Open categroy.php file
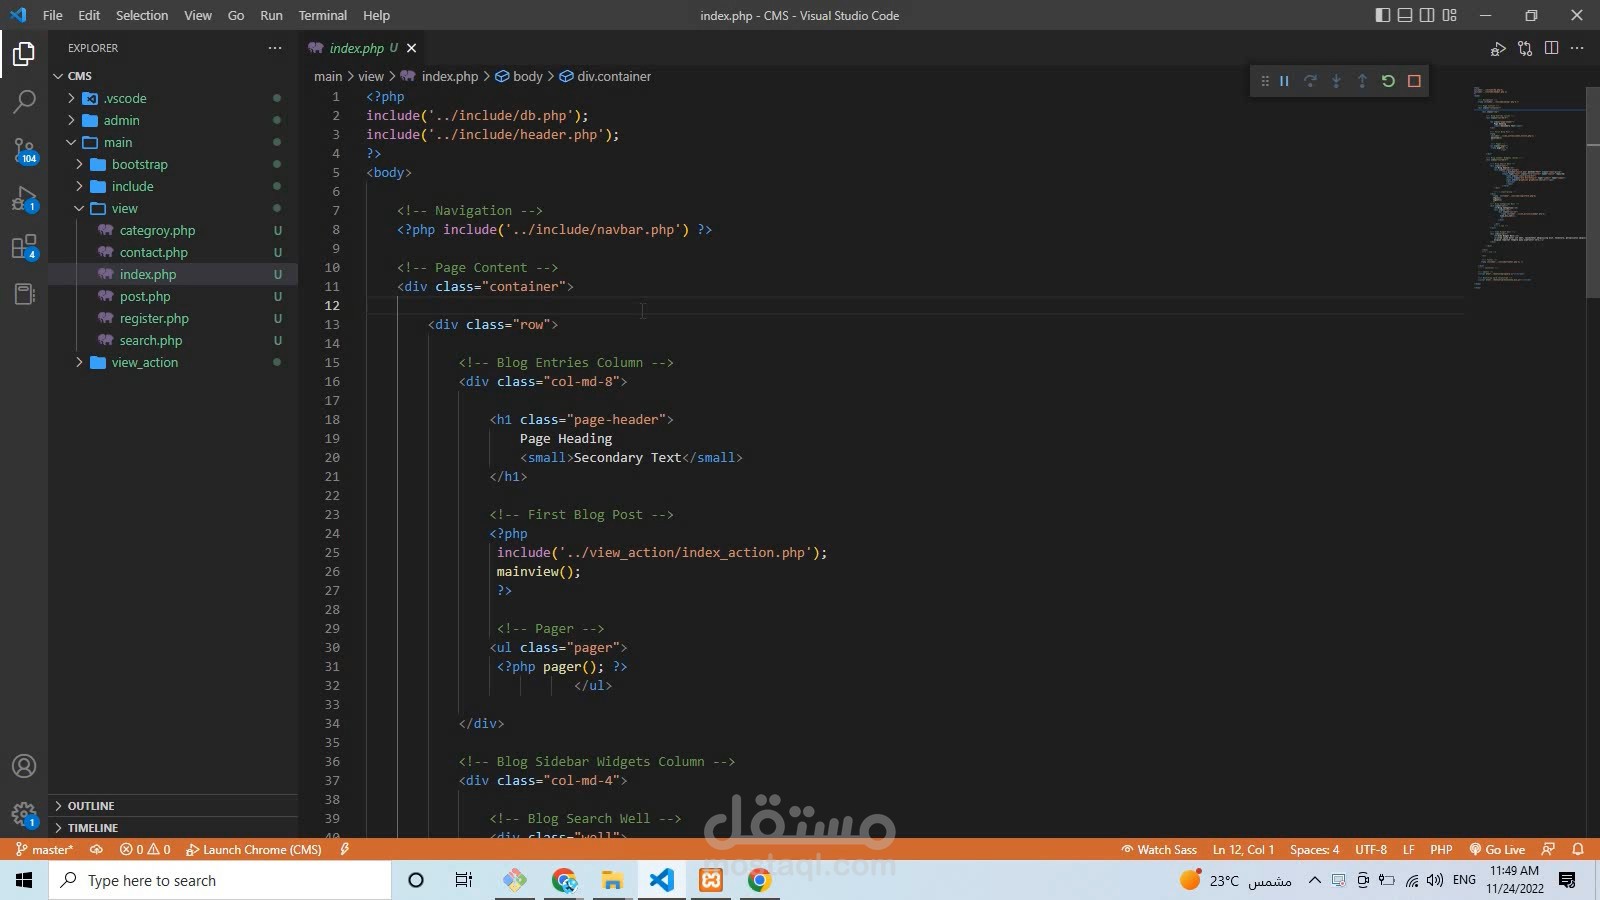Screen dimensions: 1600x900 [x=157, y=230]
